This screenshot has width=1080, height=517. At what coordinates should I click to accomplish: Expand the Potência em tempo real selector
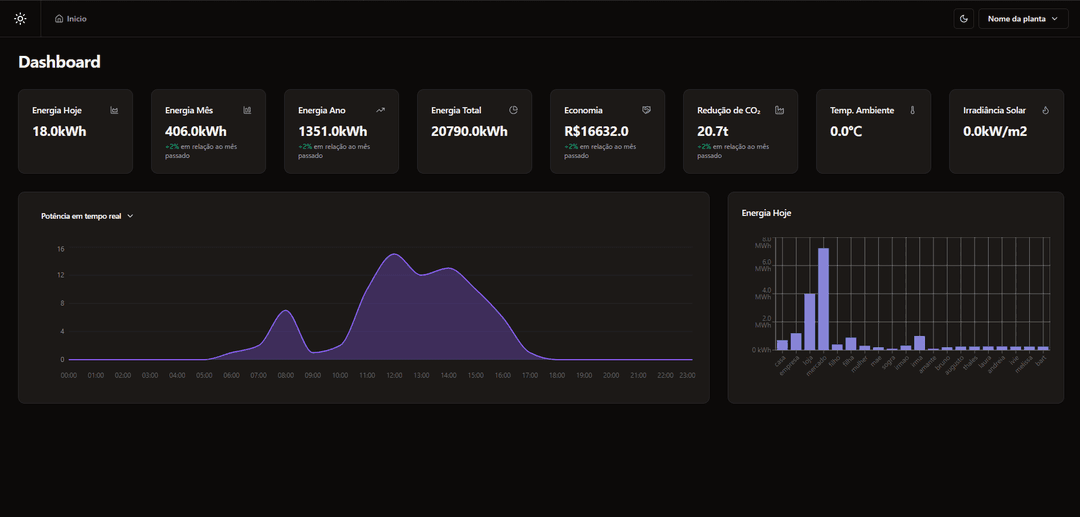pyautogui.click(x=87, y=216)
